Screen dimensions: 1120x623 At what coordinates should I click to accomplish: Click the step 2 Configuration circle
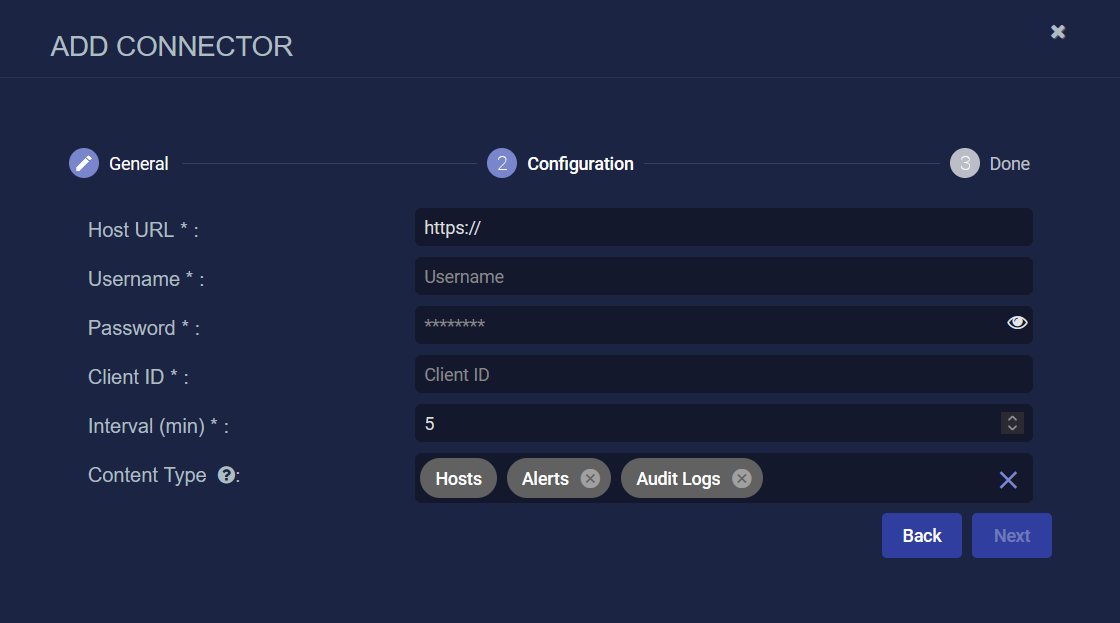(x=502, y=163)
